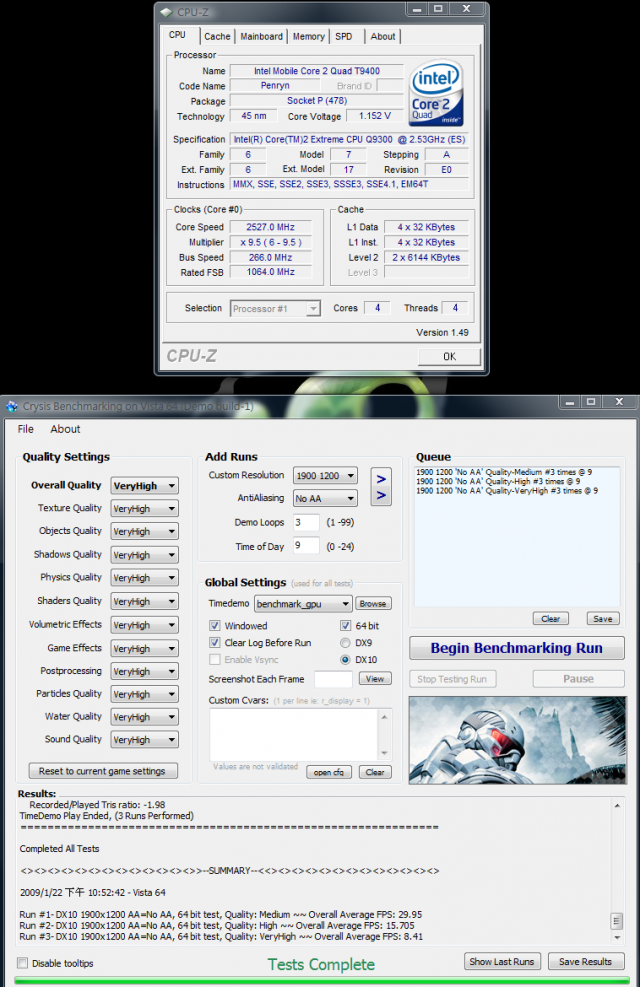640x988 pixels.
Task: Switch to the SPD tab in CPU-Z
Action: [x=344, y=37]
